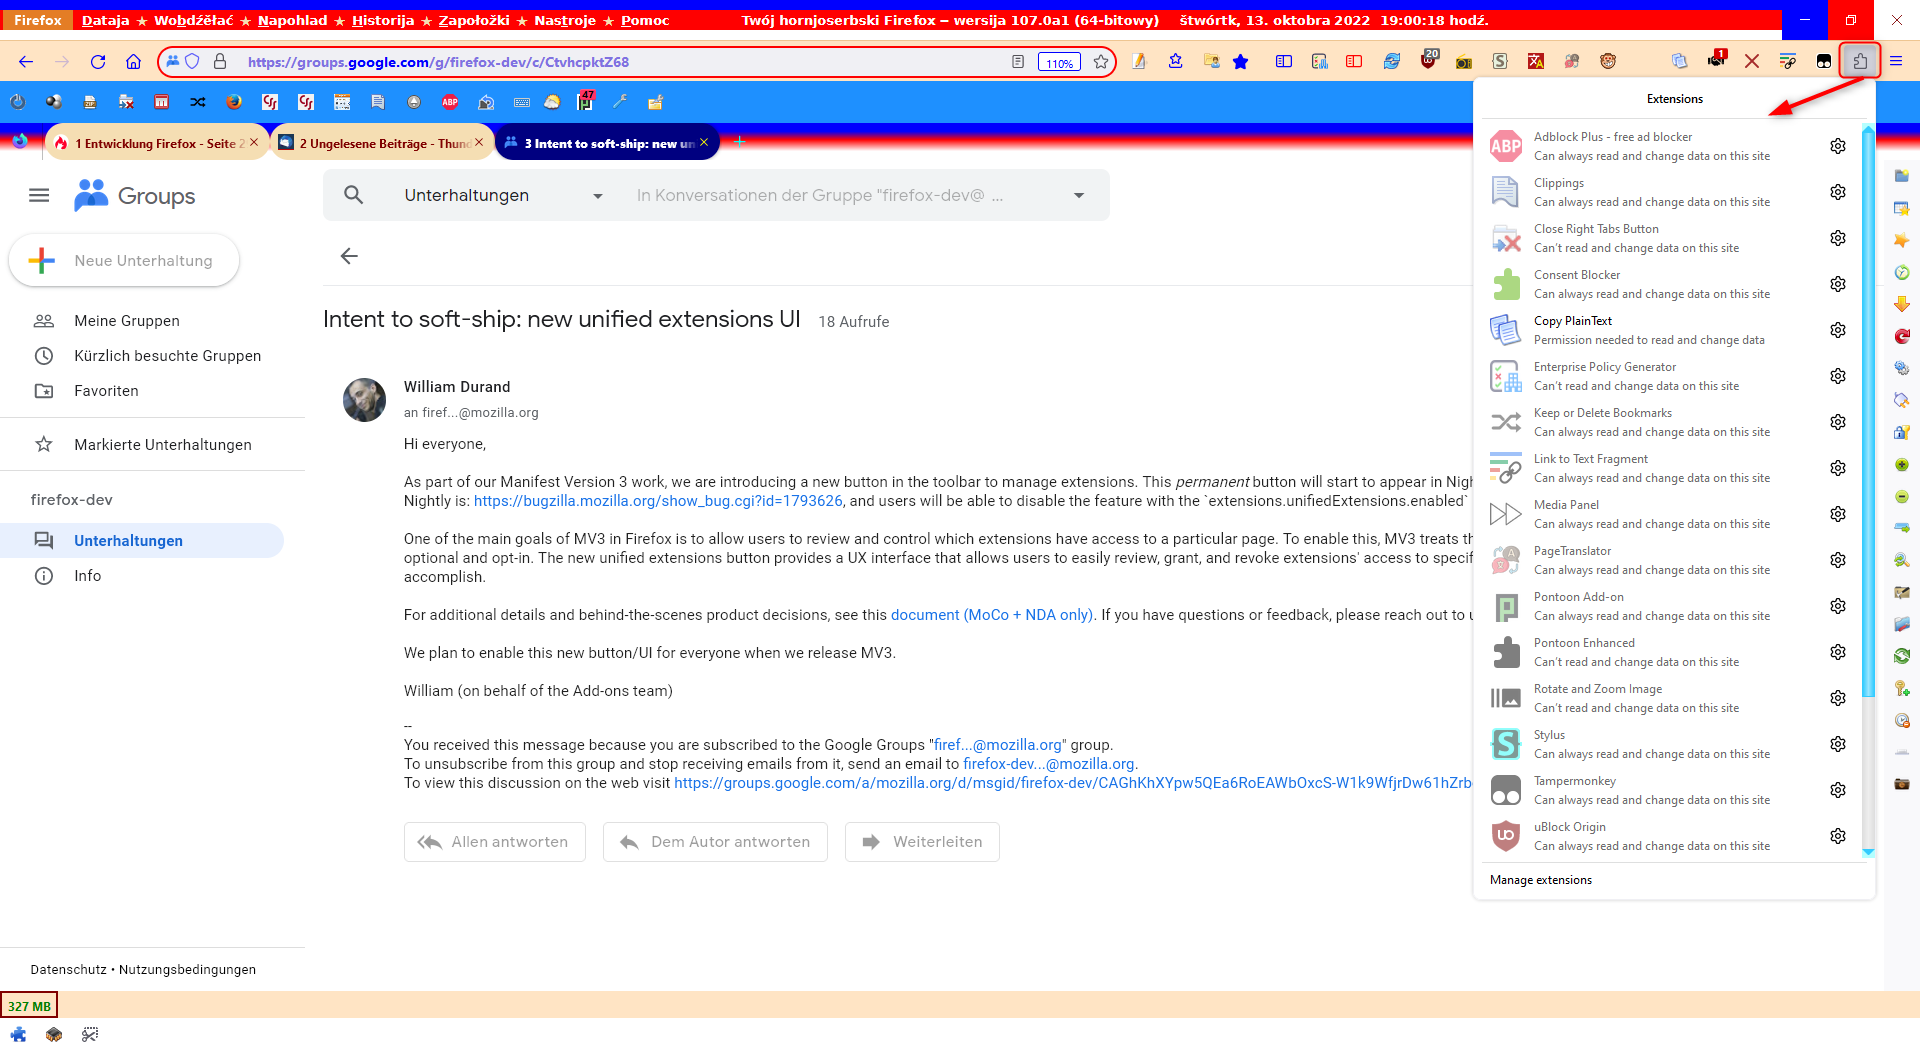
Task: Reload the current page
Action: (98, 62)
